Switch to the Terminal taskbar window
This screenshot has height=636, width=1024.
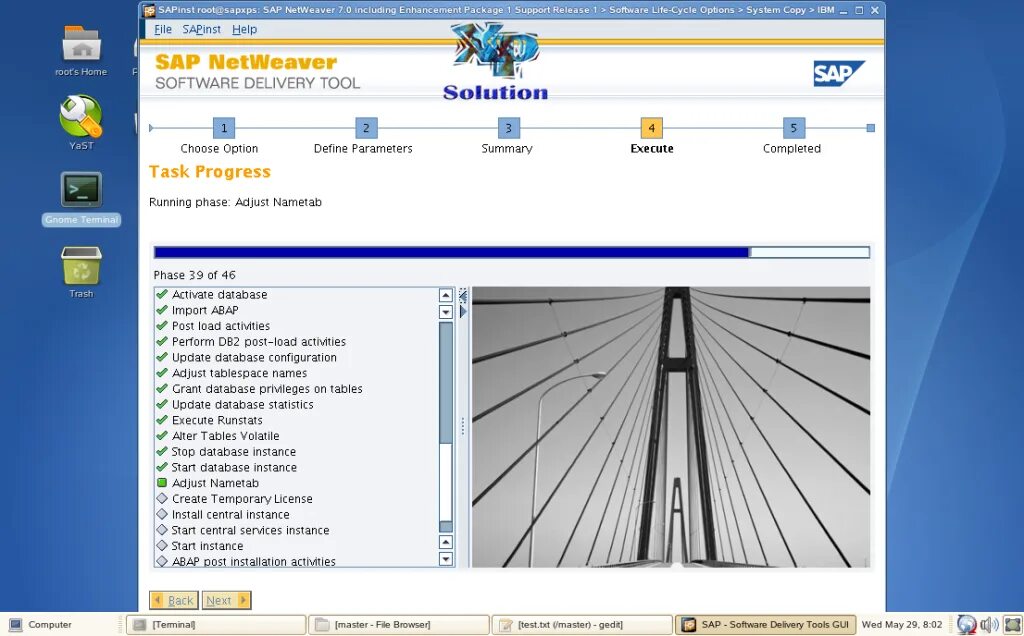coord(216,625)
